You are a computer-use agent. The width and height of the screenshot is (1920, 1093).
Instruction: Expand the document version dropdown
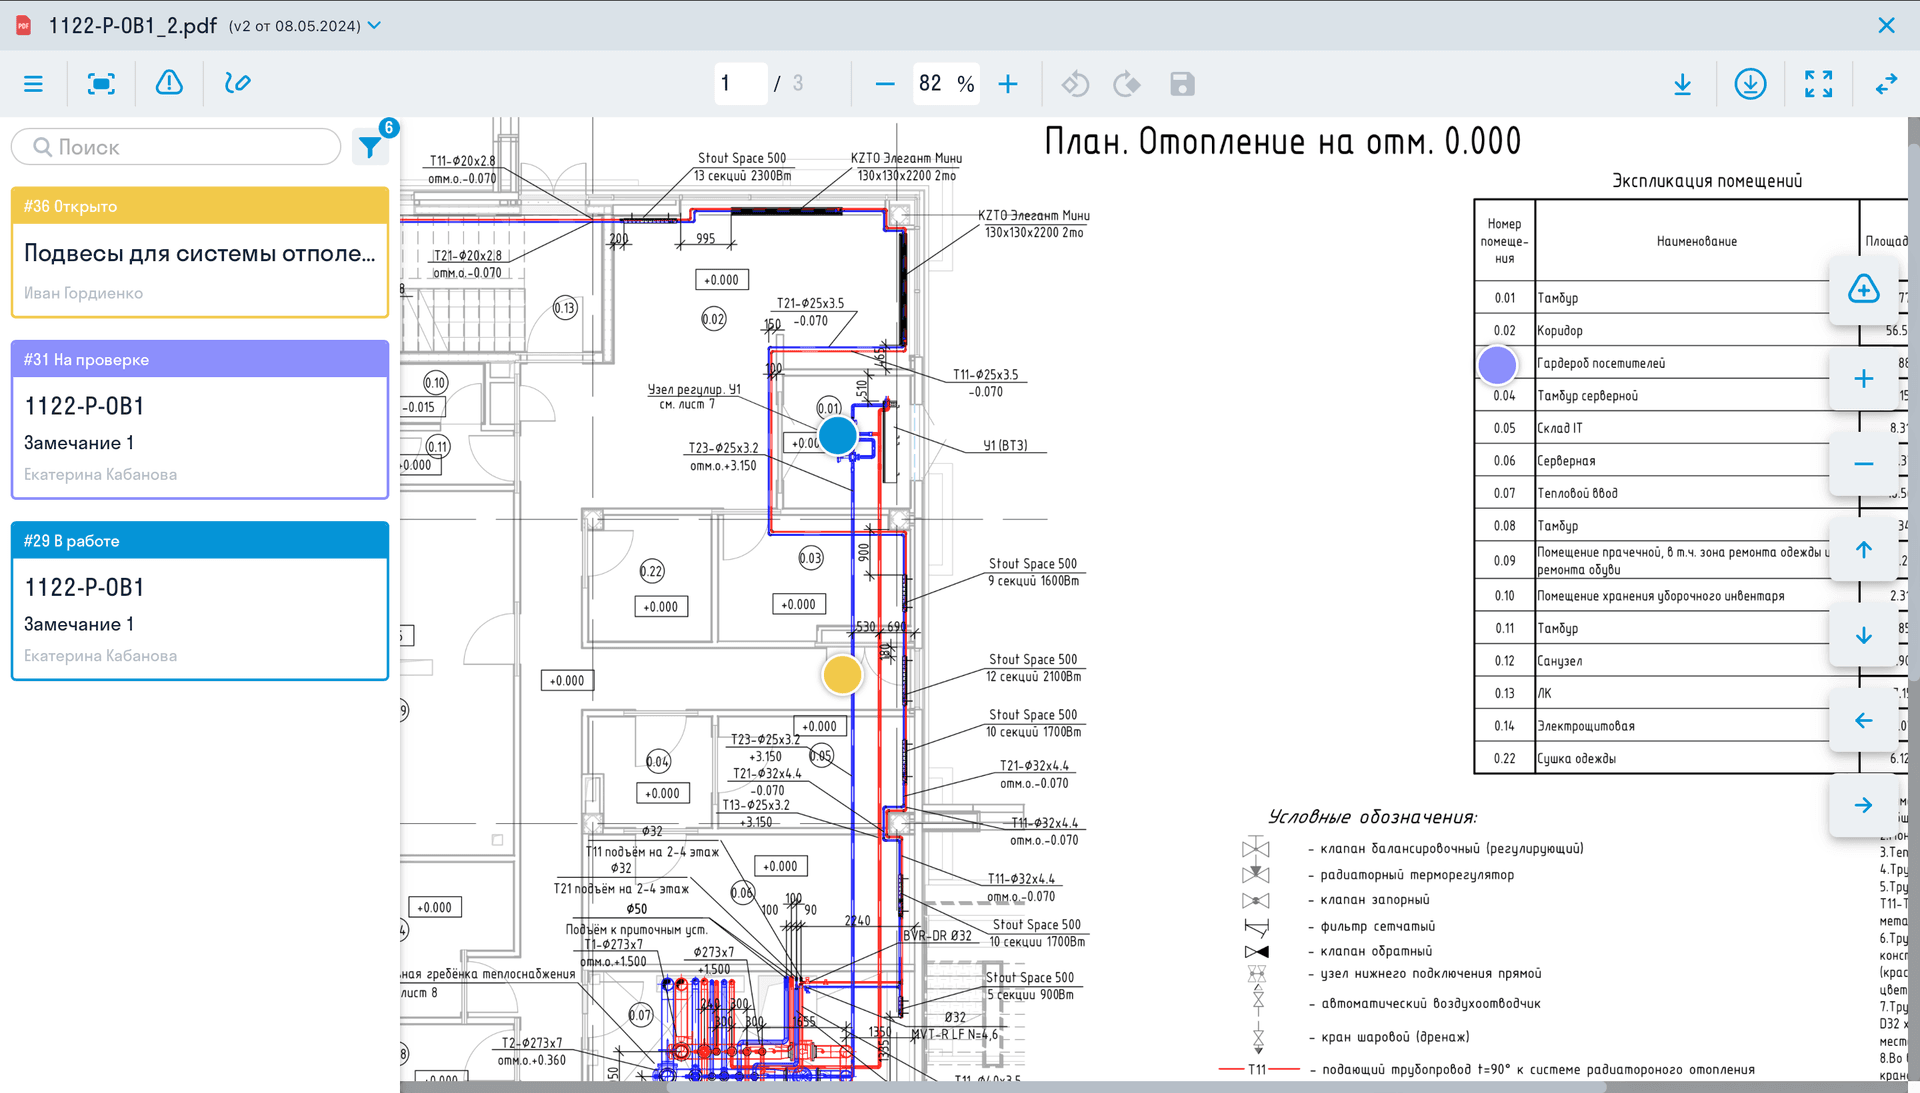[x=375, y=25]
